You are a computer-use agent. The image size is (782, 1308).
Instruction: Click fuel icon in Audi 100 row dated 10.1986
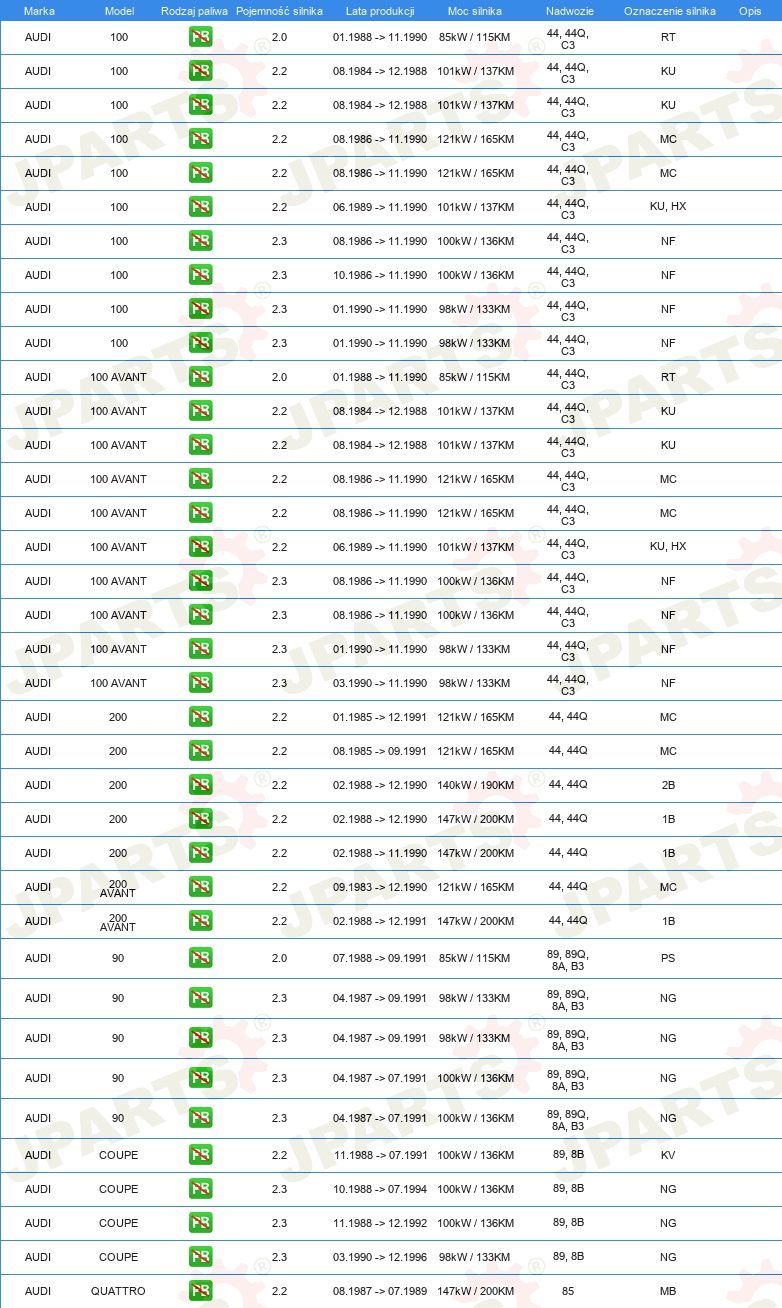pyautogui.click(x=200, y=275)
